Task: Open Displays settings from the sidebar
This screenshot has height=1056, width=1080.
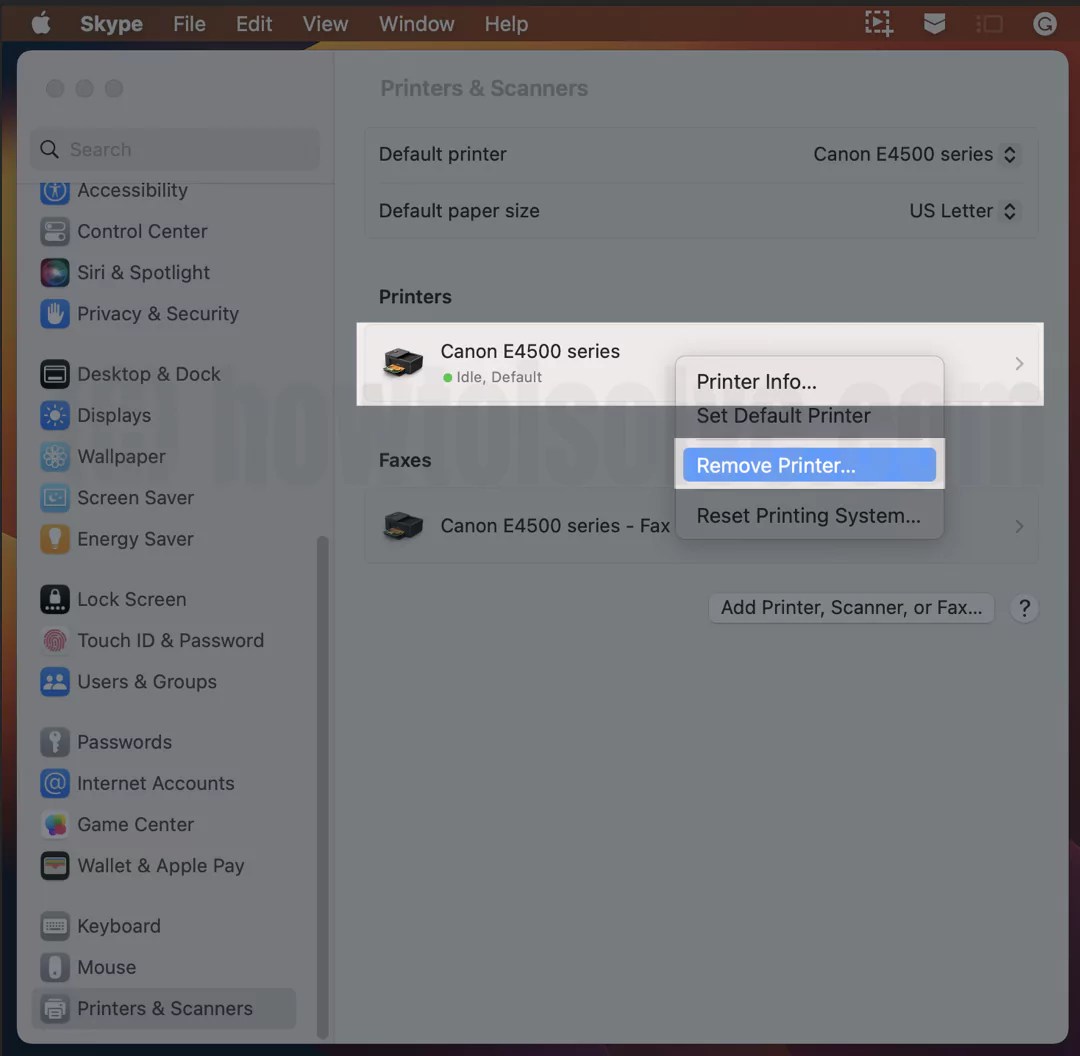Action: [113, 415]
